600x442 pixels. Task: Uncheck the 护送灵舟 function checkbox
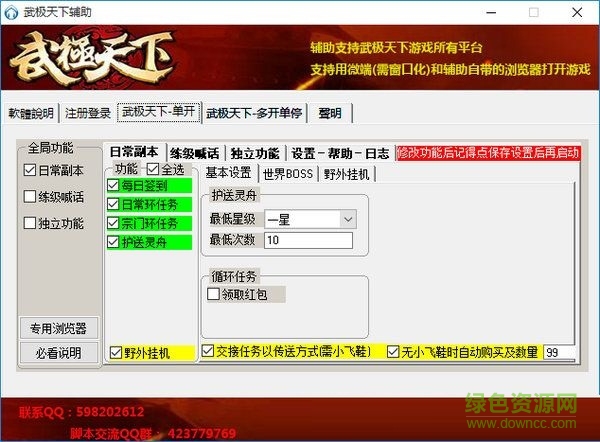[x=149, y=242]
